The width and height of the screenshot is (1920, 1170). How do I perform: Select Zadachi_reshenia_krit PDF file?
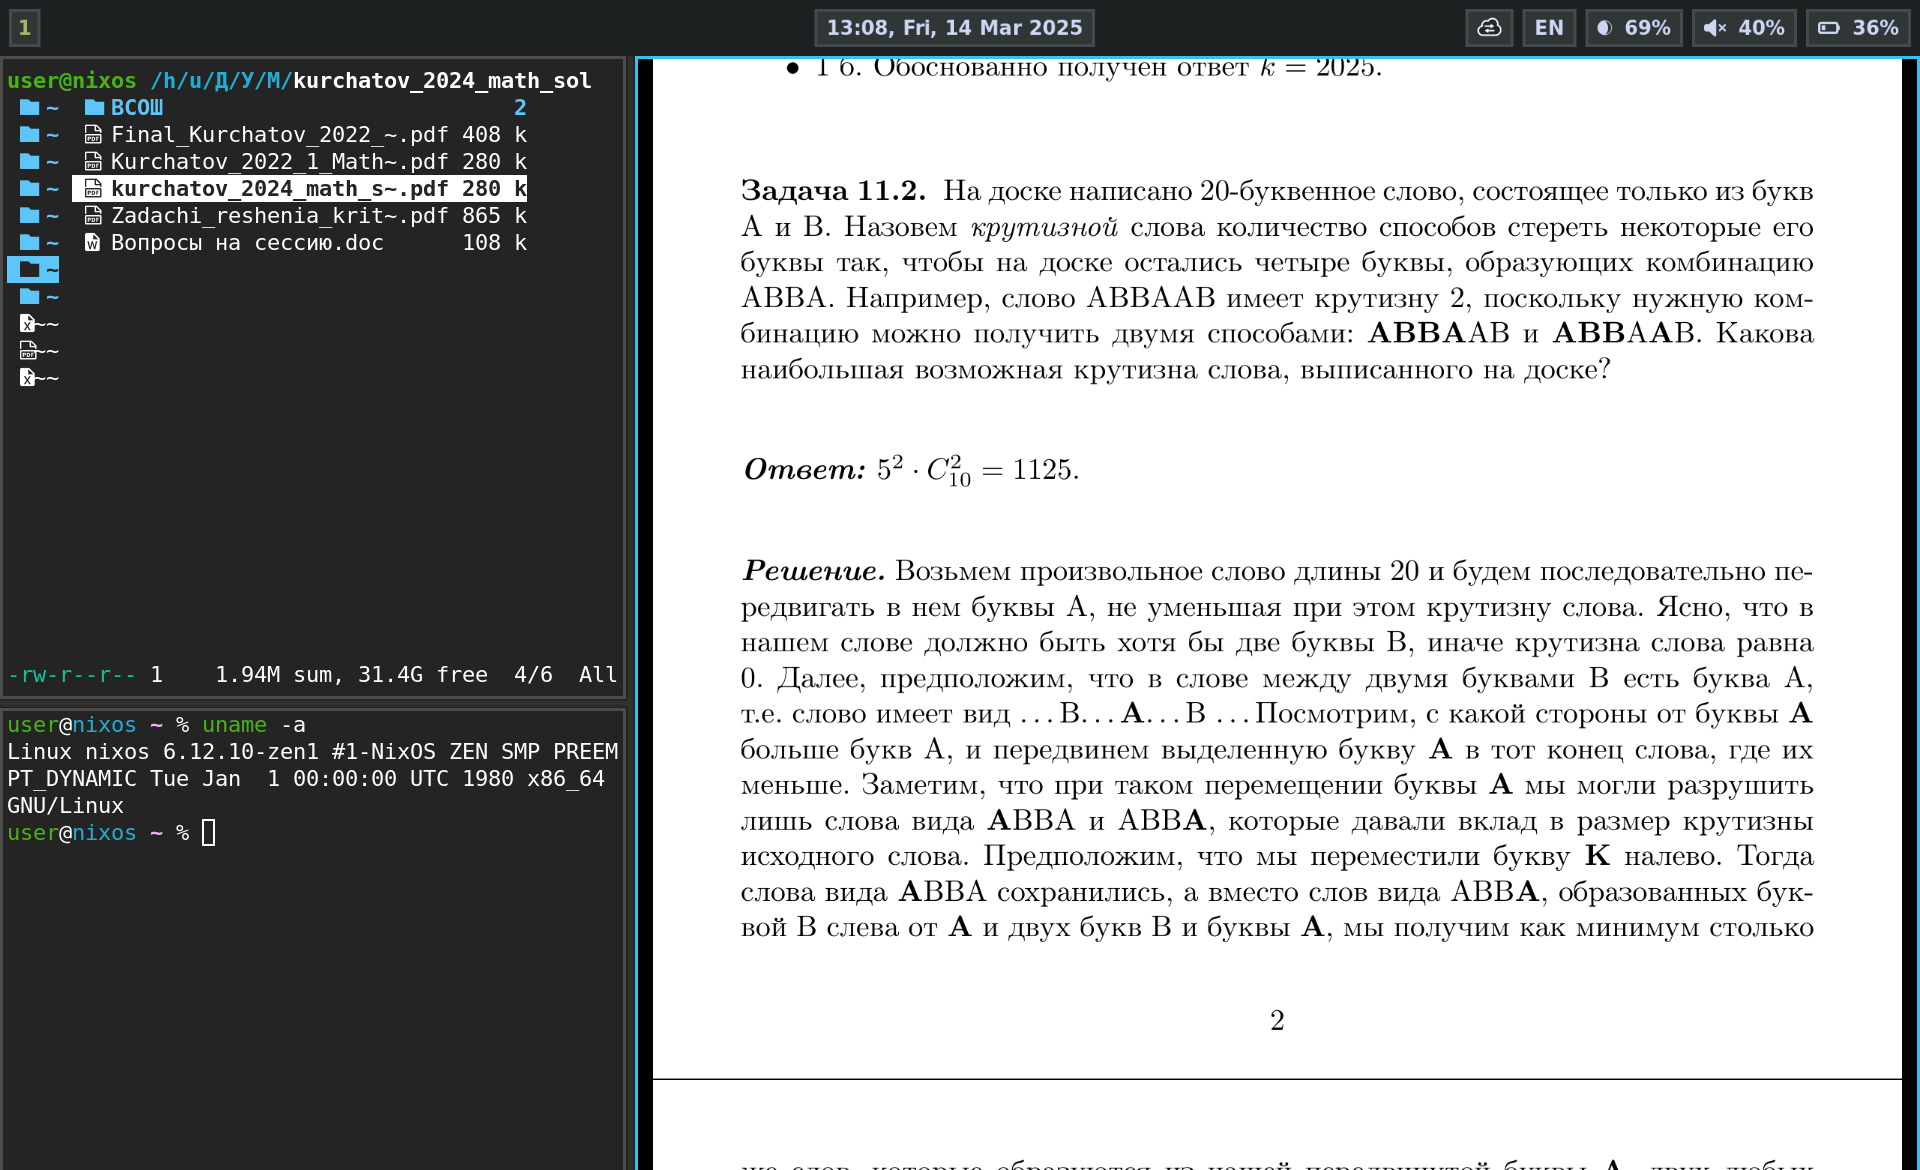click(x=278, y=216)
